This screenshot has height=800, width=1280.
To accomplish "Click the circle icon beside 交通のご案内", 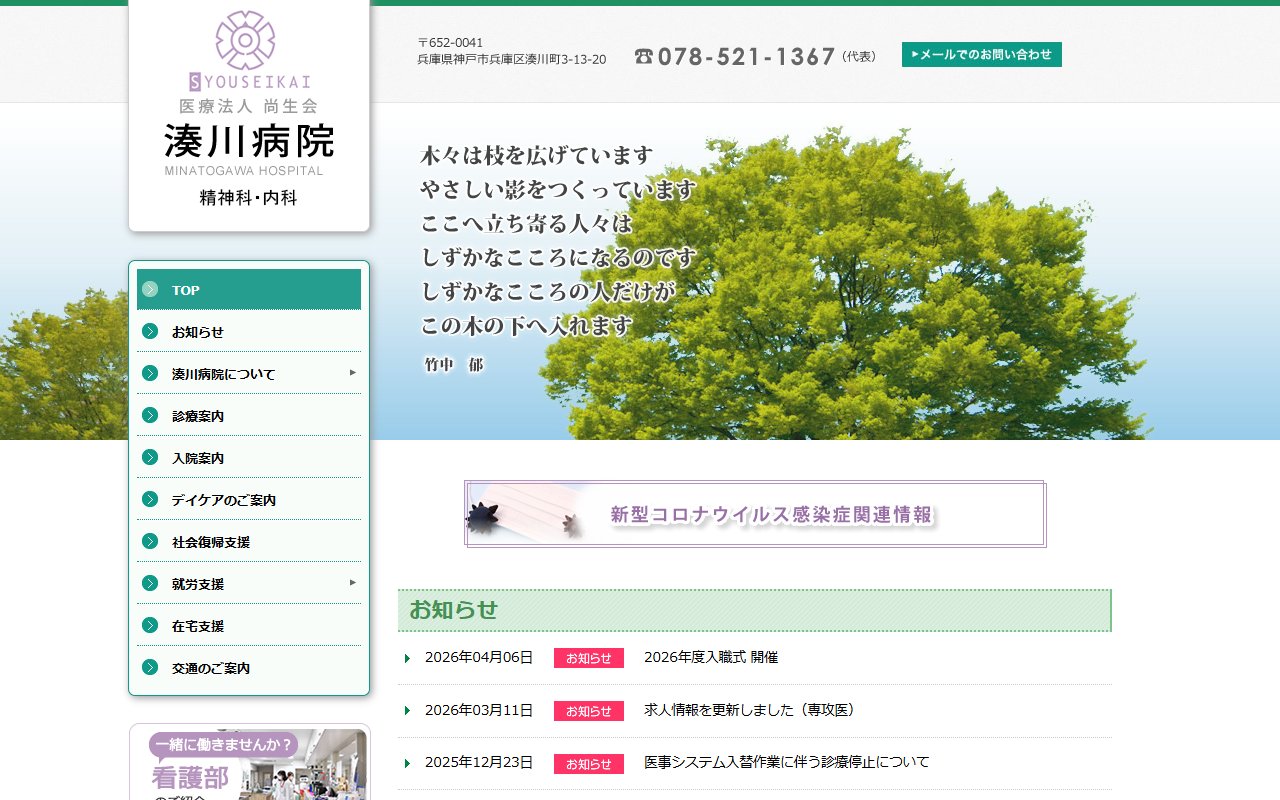I will coord(150,667).
